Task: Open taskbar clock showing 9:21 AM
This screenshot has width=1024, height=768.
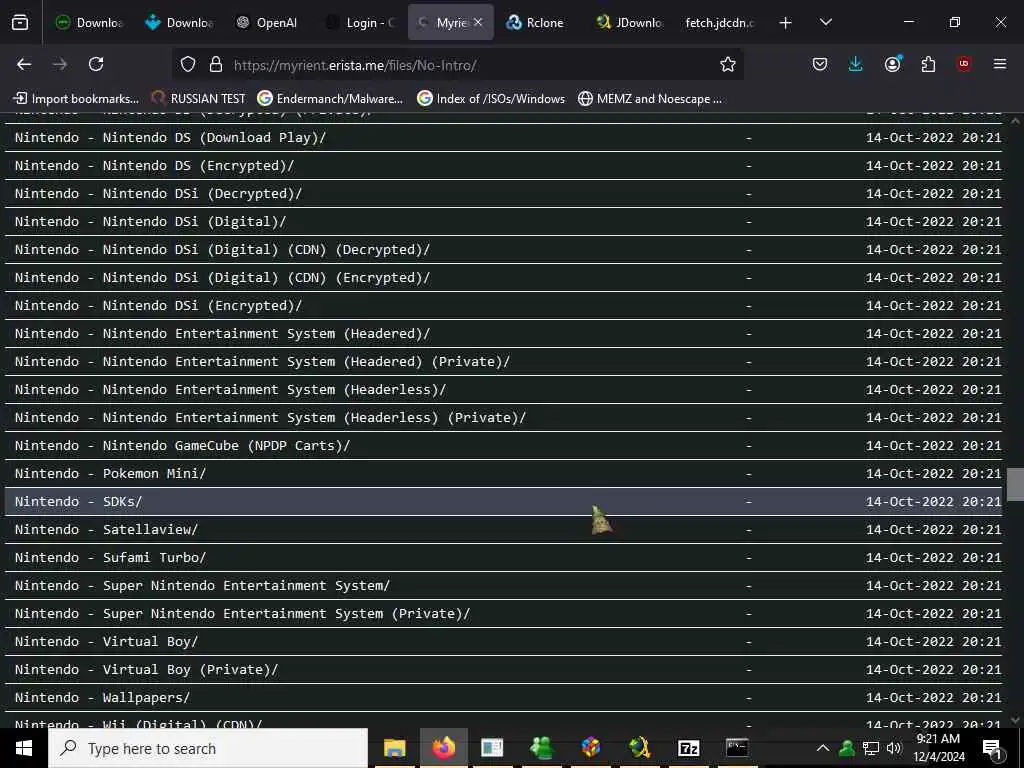Action: coord(938,748)
